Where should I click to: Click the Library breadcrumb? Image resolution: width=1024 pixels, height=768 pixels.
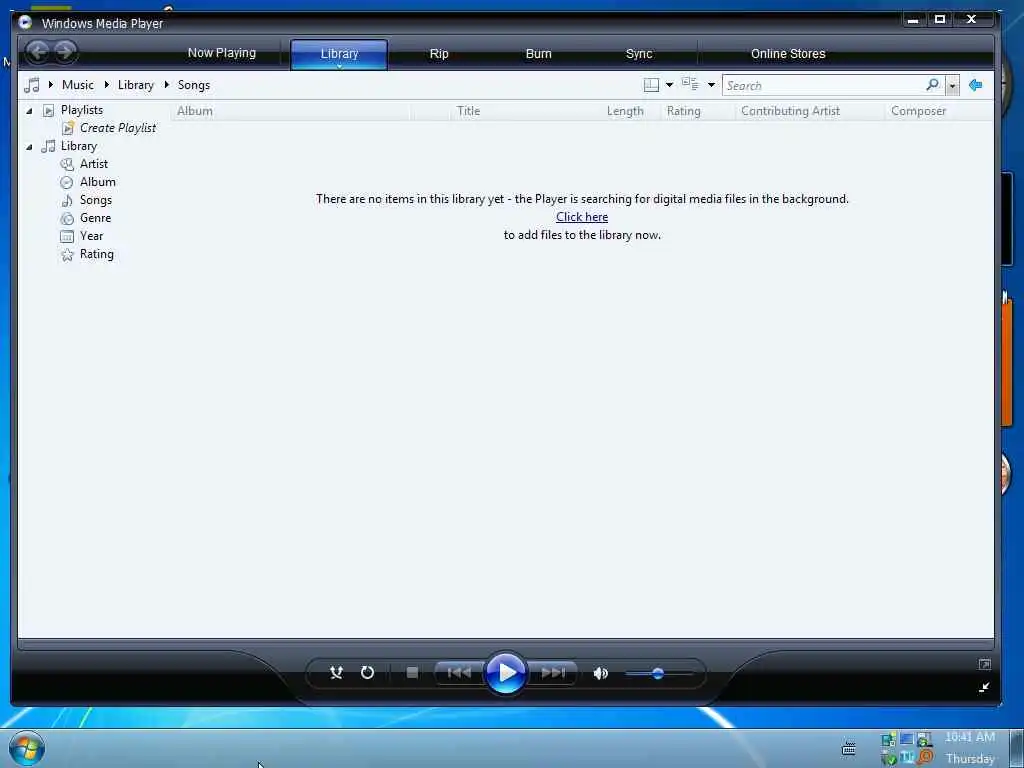coord(136,85)
